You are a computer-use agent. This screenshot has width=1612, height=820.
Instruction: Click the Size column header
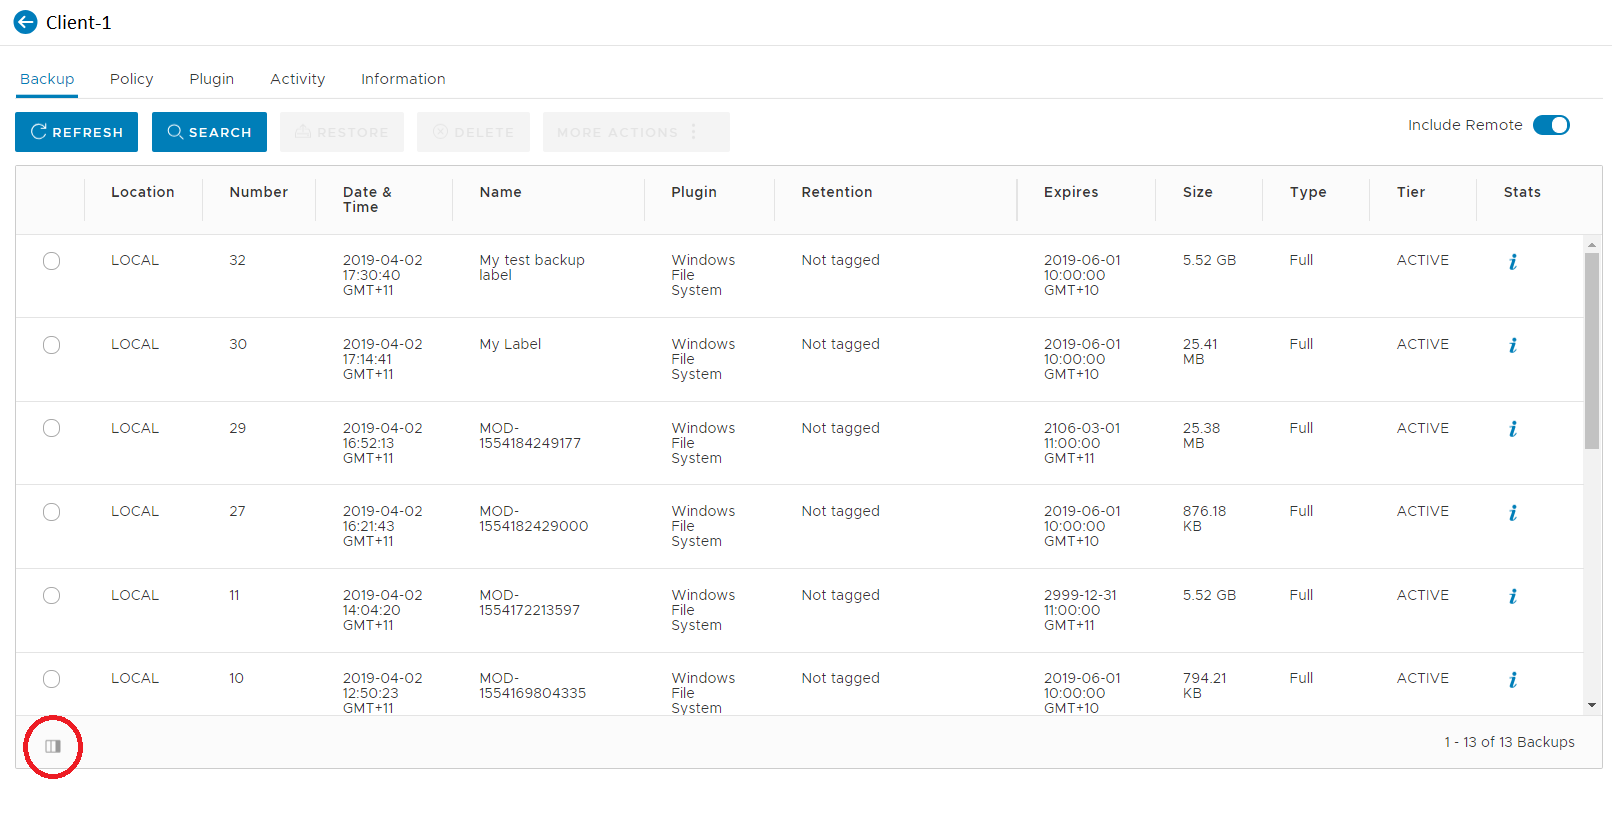1198,192
